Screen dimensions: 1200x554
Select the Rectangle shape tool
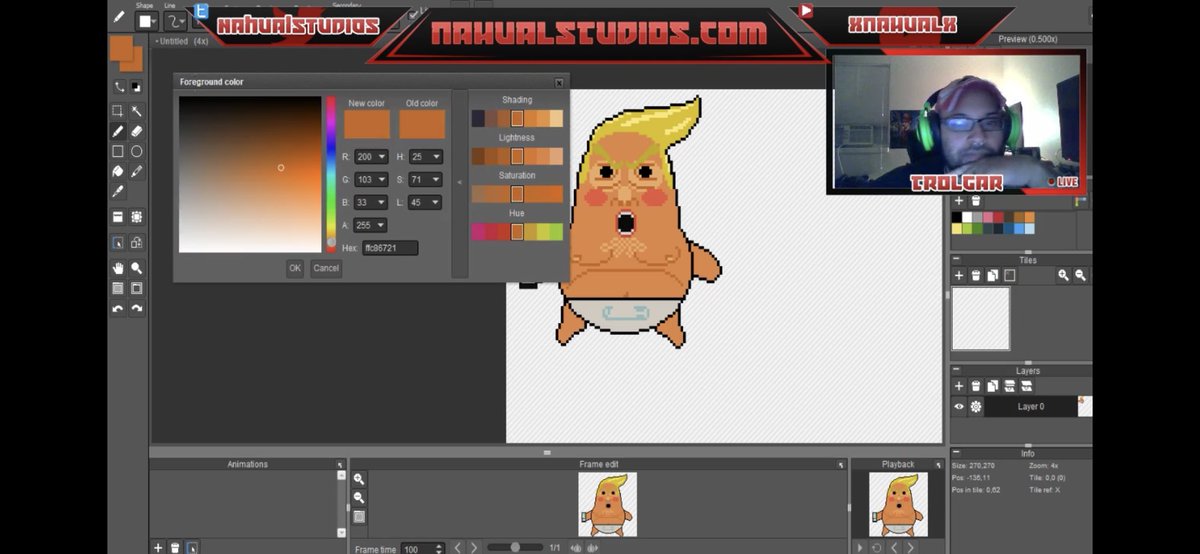pos(118,151)
